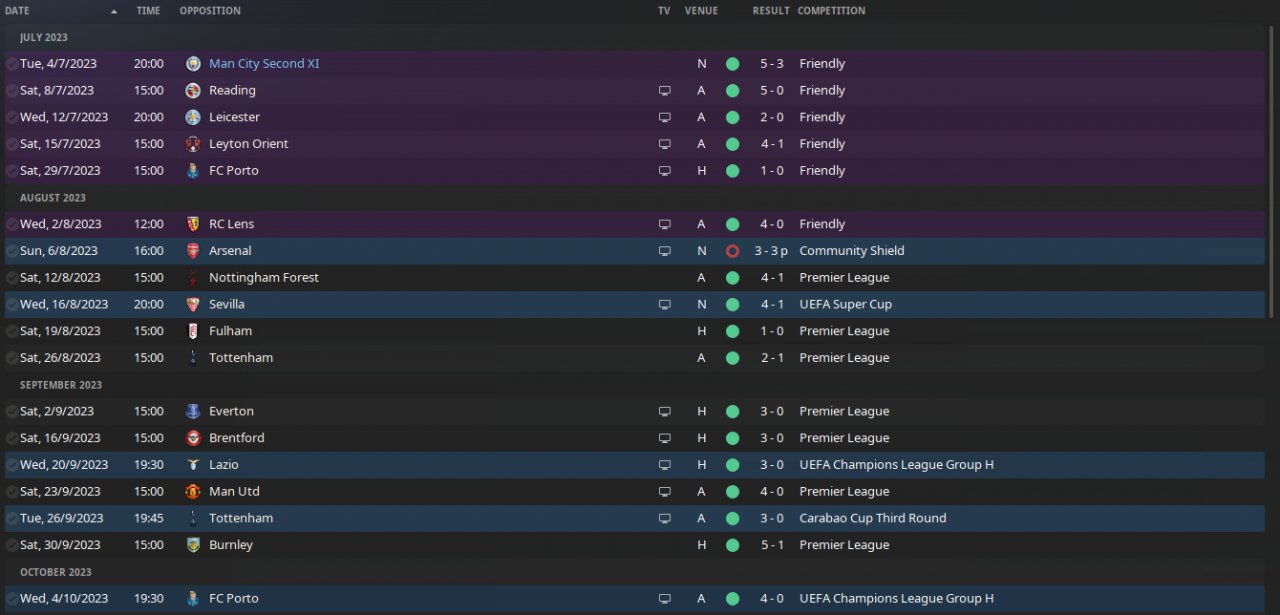The width and height of the screenshot is (1280, 615).
Task: Open the Man City Second XI link
Action: [264, 64]
